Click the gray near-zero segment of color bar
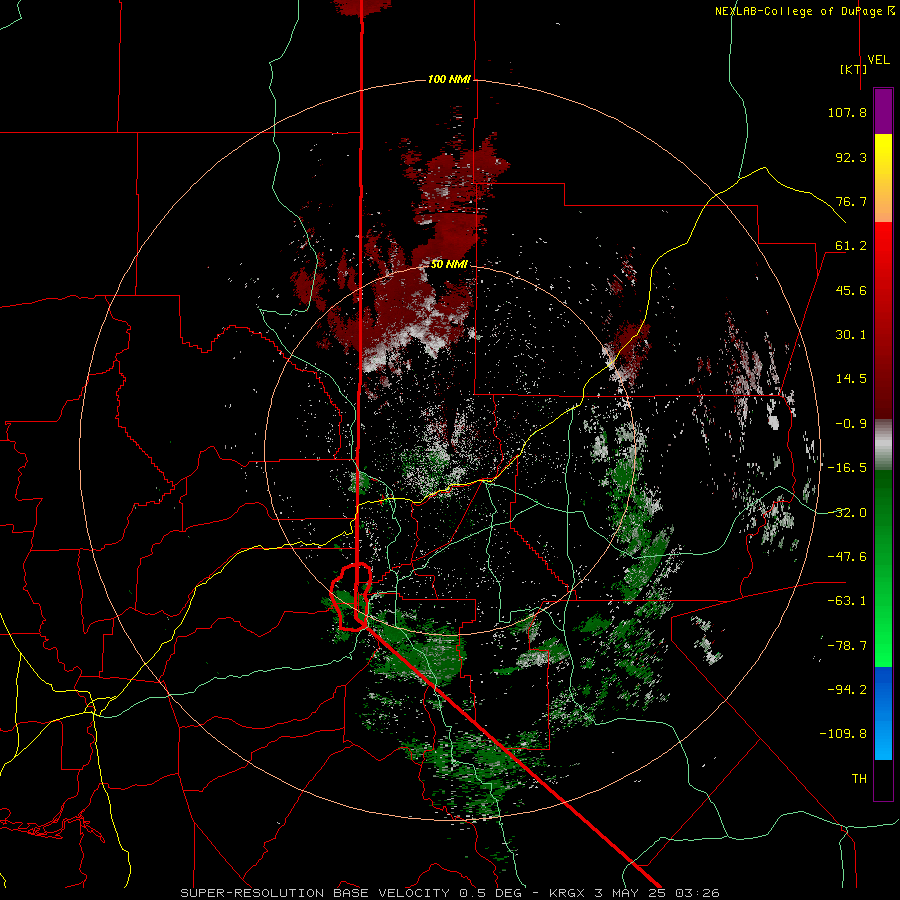This screenshot has height=900, width=900. [x=883, y=443]
